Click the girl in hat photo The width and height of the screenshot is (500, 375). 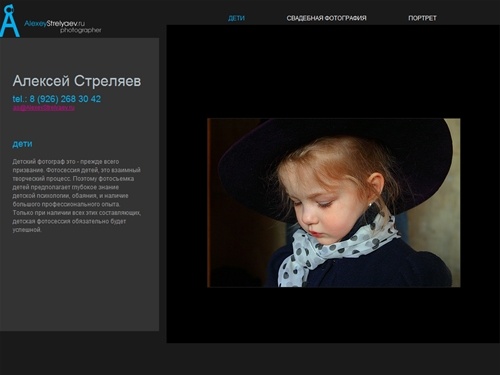click(334, 203)
